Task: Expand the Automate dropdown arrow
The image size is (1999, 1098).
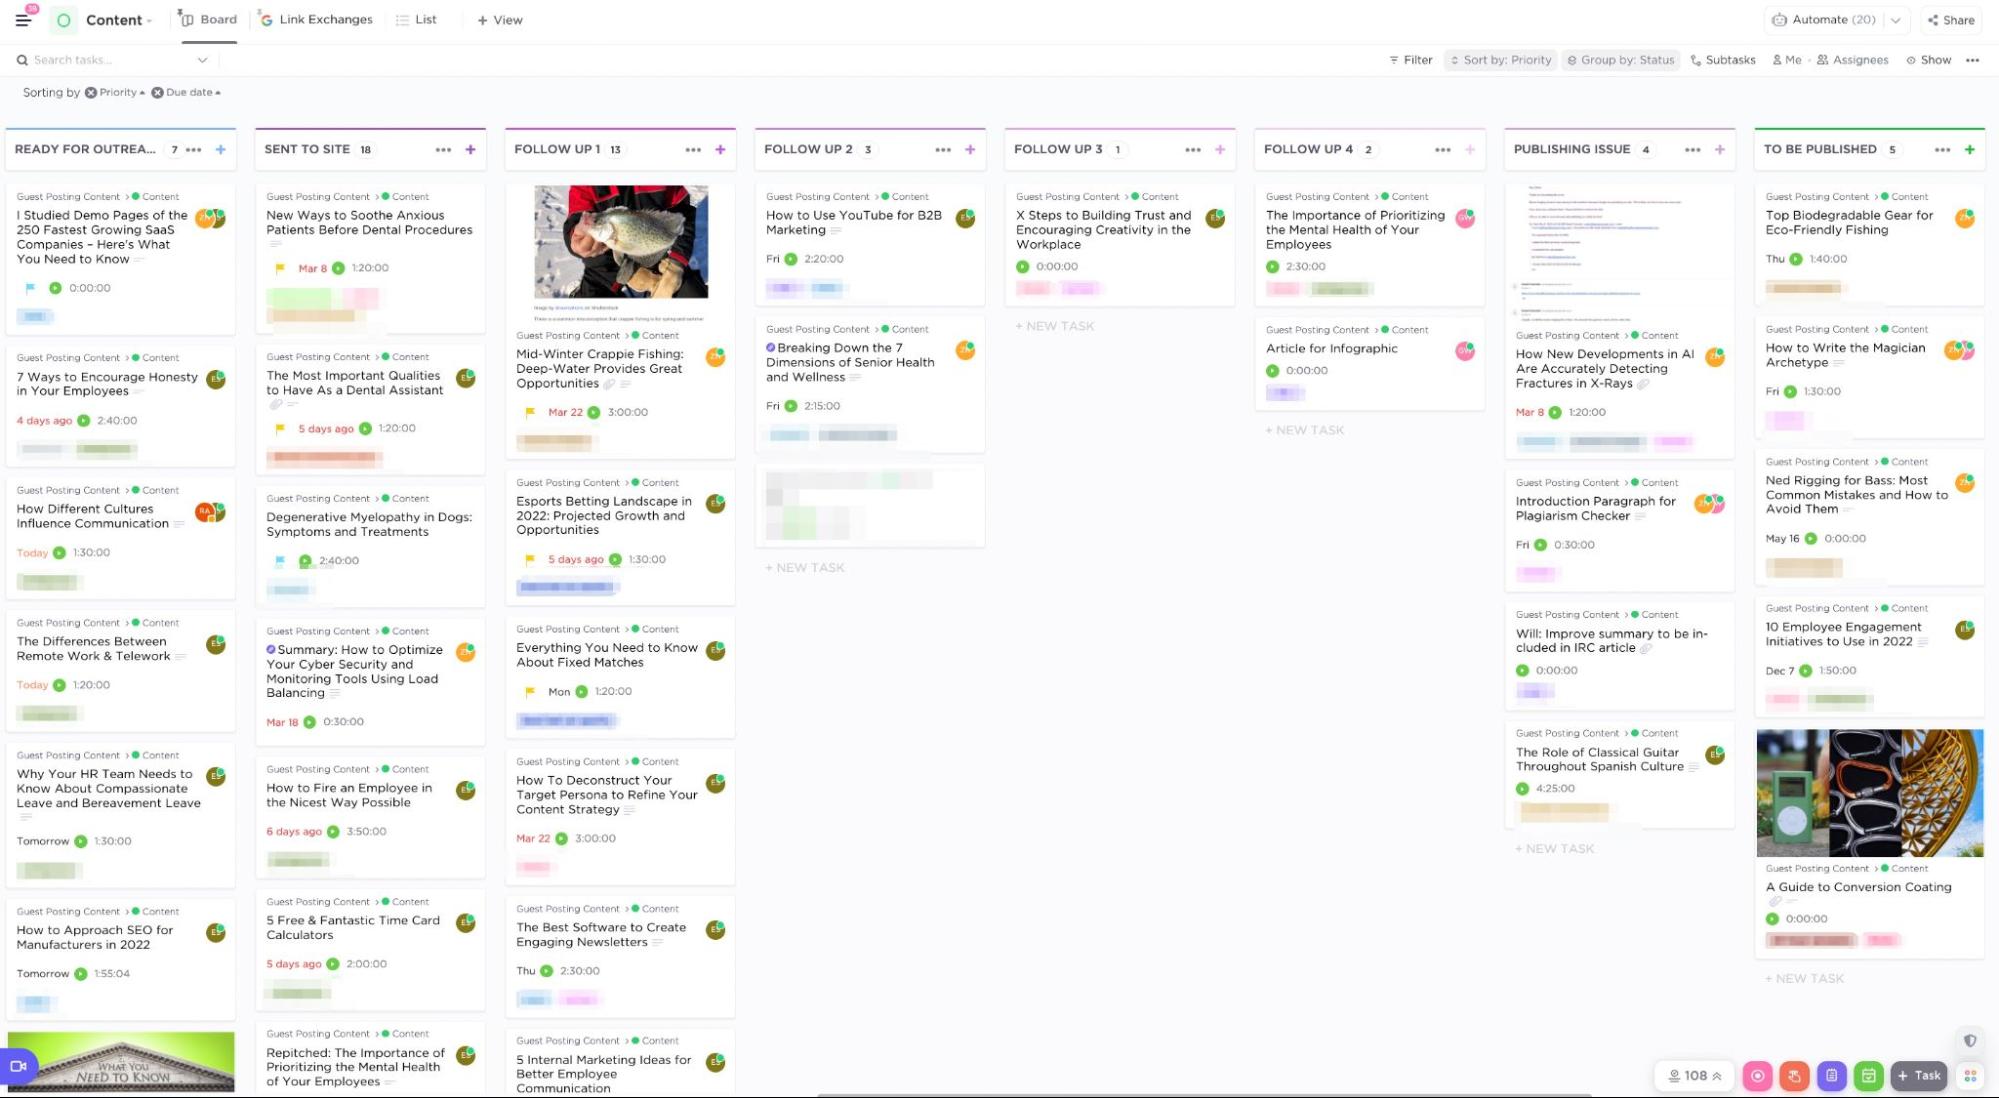Action: 1895,20
